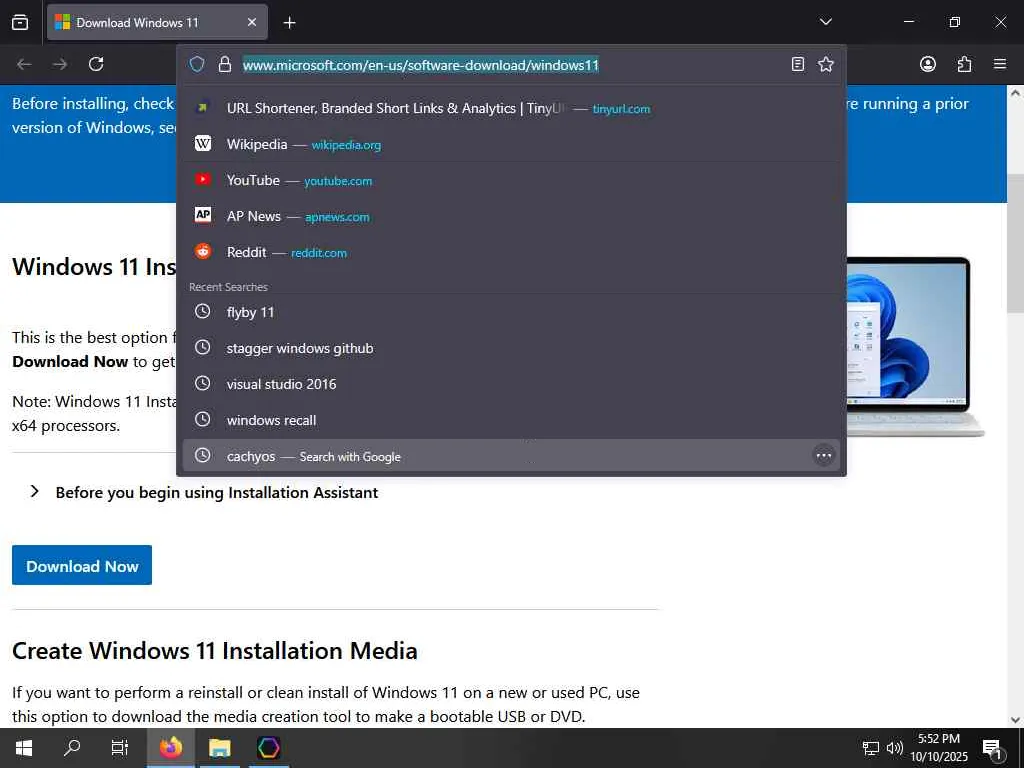Screen dimensions: 1024x768
Task: Choose recent search 'windows recall'
Action: [511, 420]
